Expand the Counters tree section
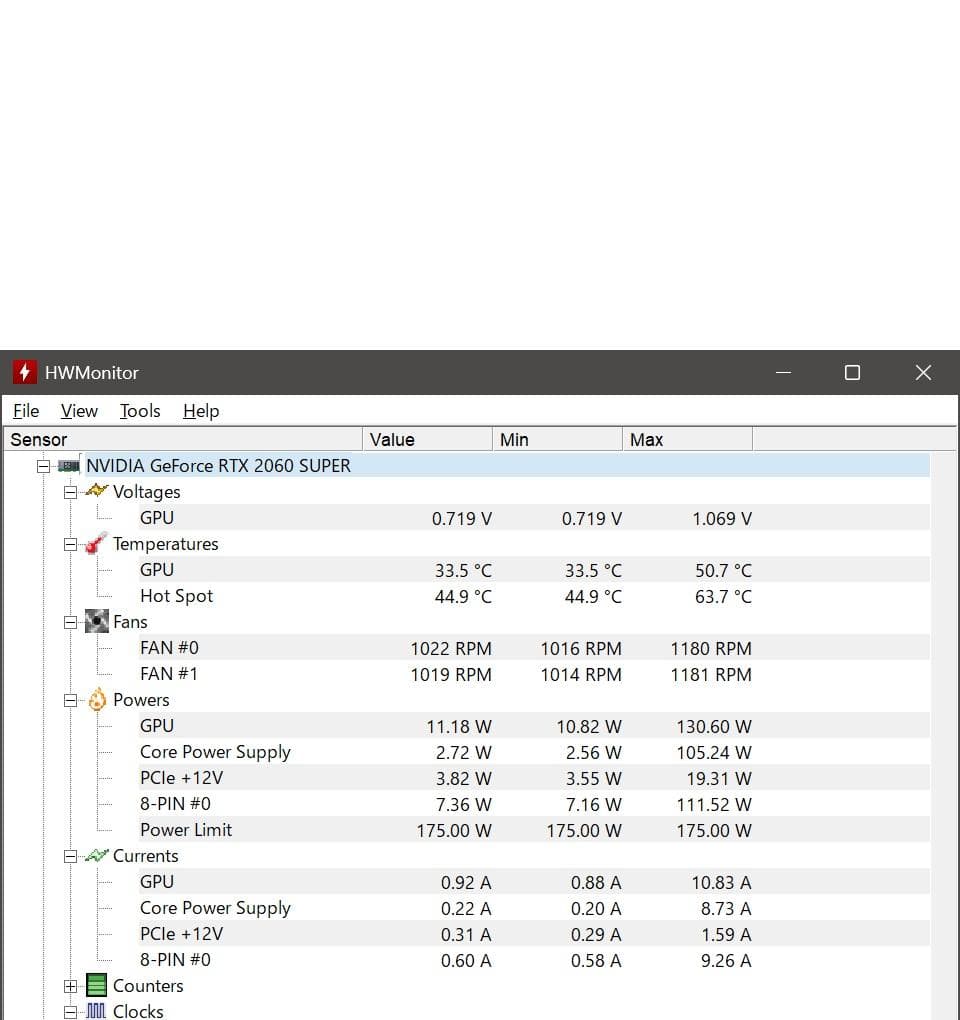The height and width of the screenshot is (1020, 960). tap(70, 986)
